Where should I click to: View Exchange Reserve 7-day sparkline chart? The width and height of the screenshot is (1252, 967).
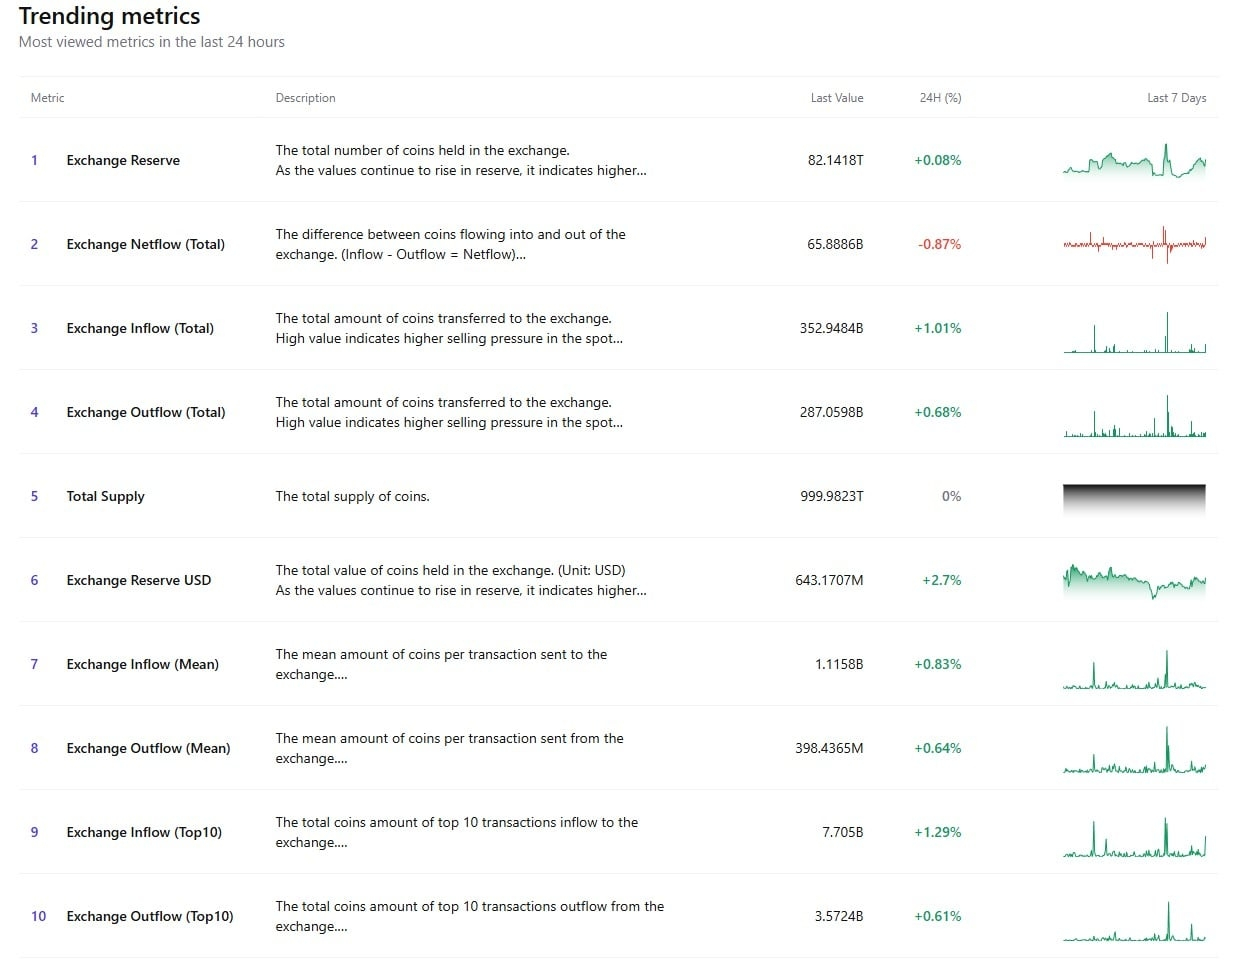[1134, 162]
